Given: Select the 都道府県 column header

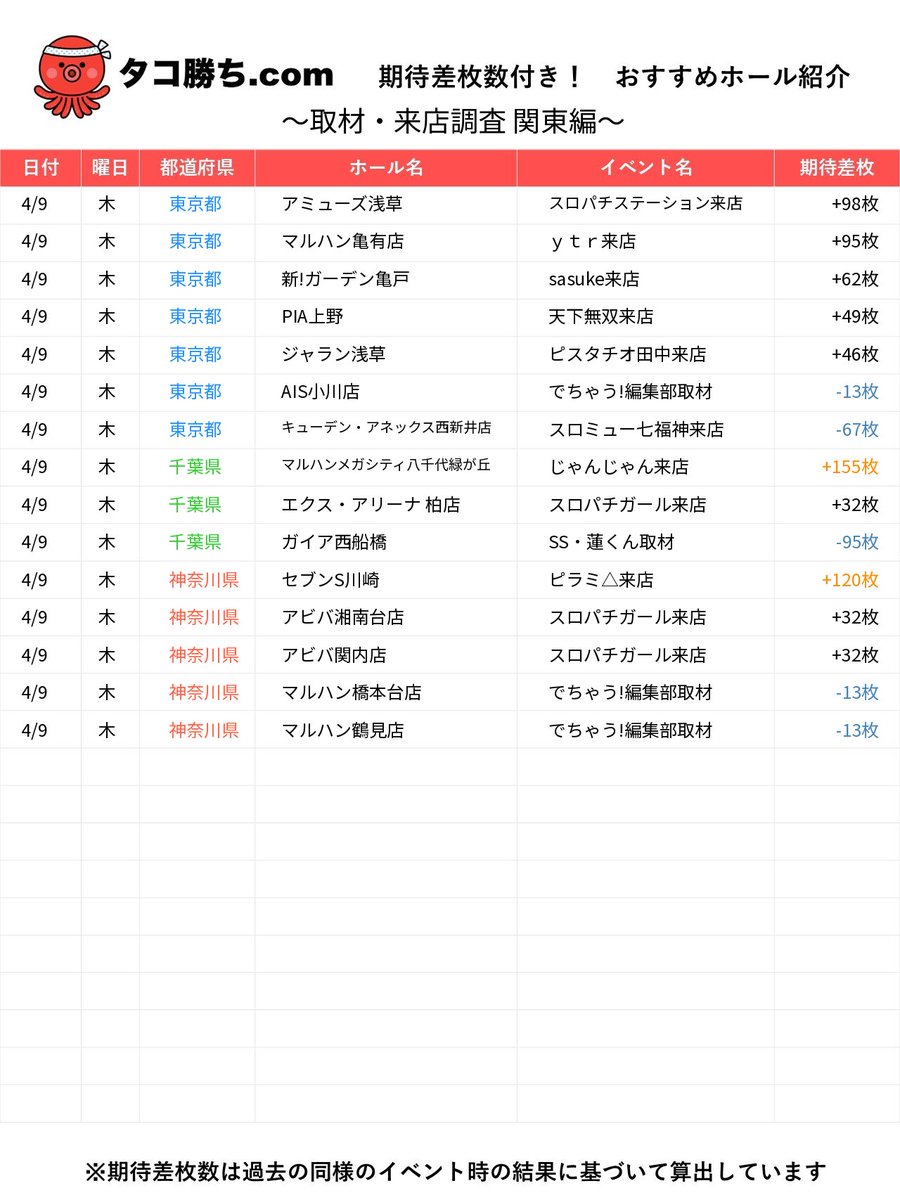Looking at the screenshot, I should click(196, 168).
